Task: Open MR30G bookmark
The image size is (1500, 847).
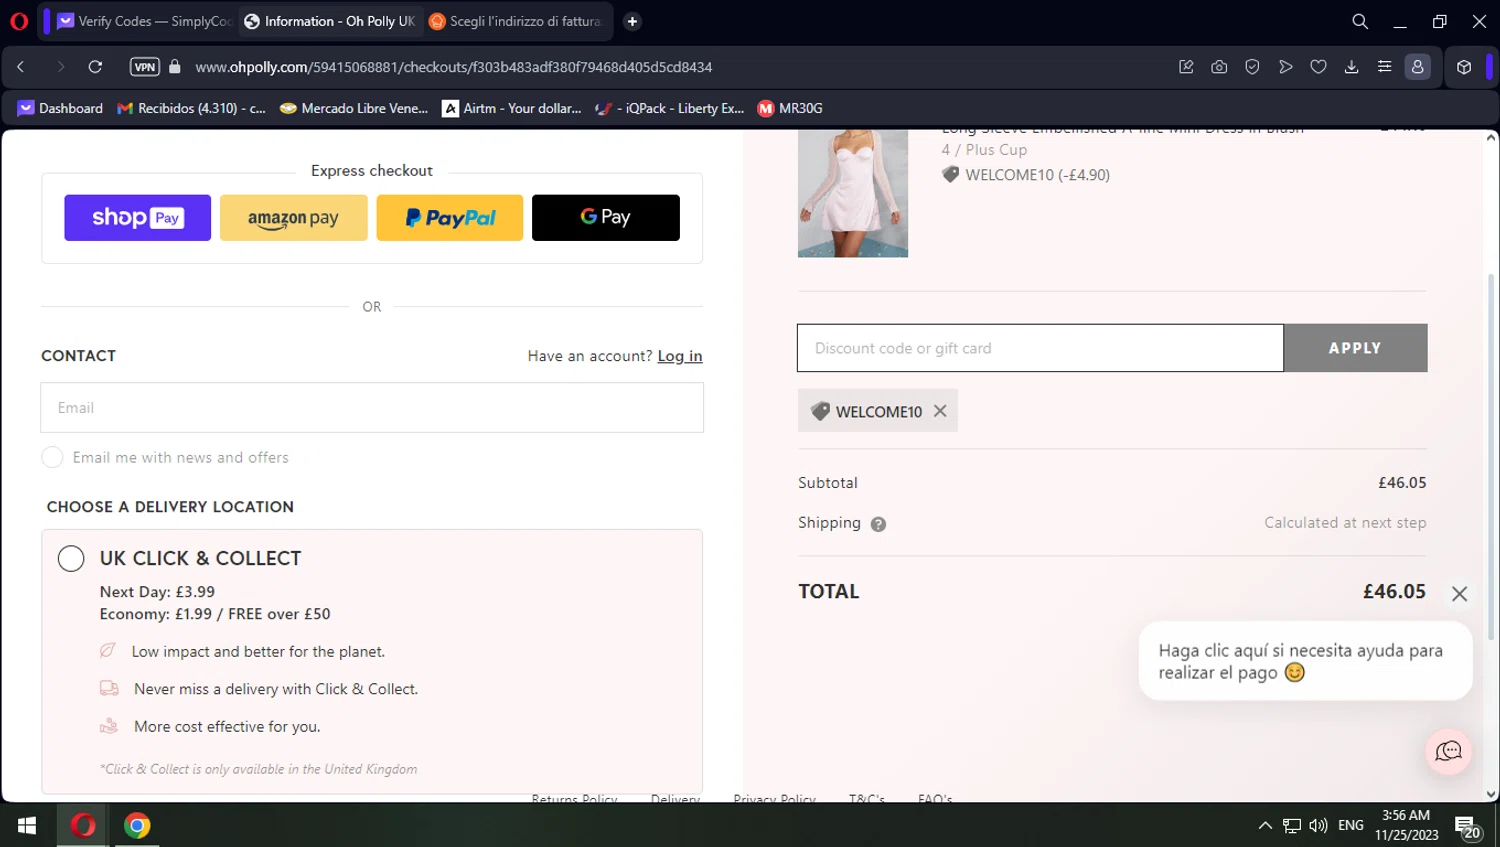Action: (790, 108)
